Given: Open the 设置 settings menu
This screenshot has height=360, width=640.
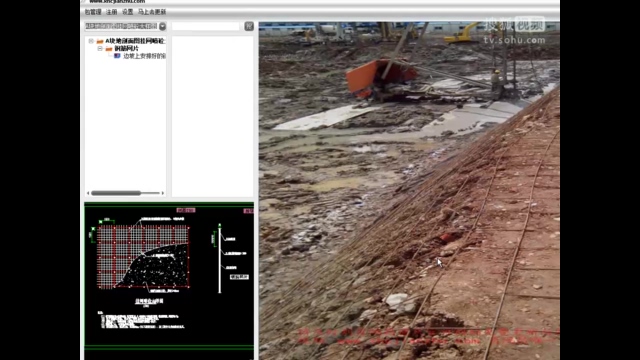Looking at the screenshot, I should [x=128, y=12].
